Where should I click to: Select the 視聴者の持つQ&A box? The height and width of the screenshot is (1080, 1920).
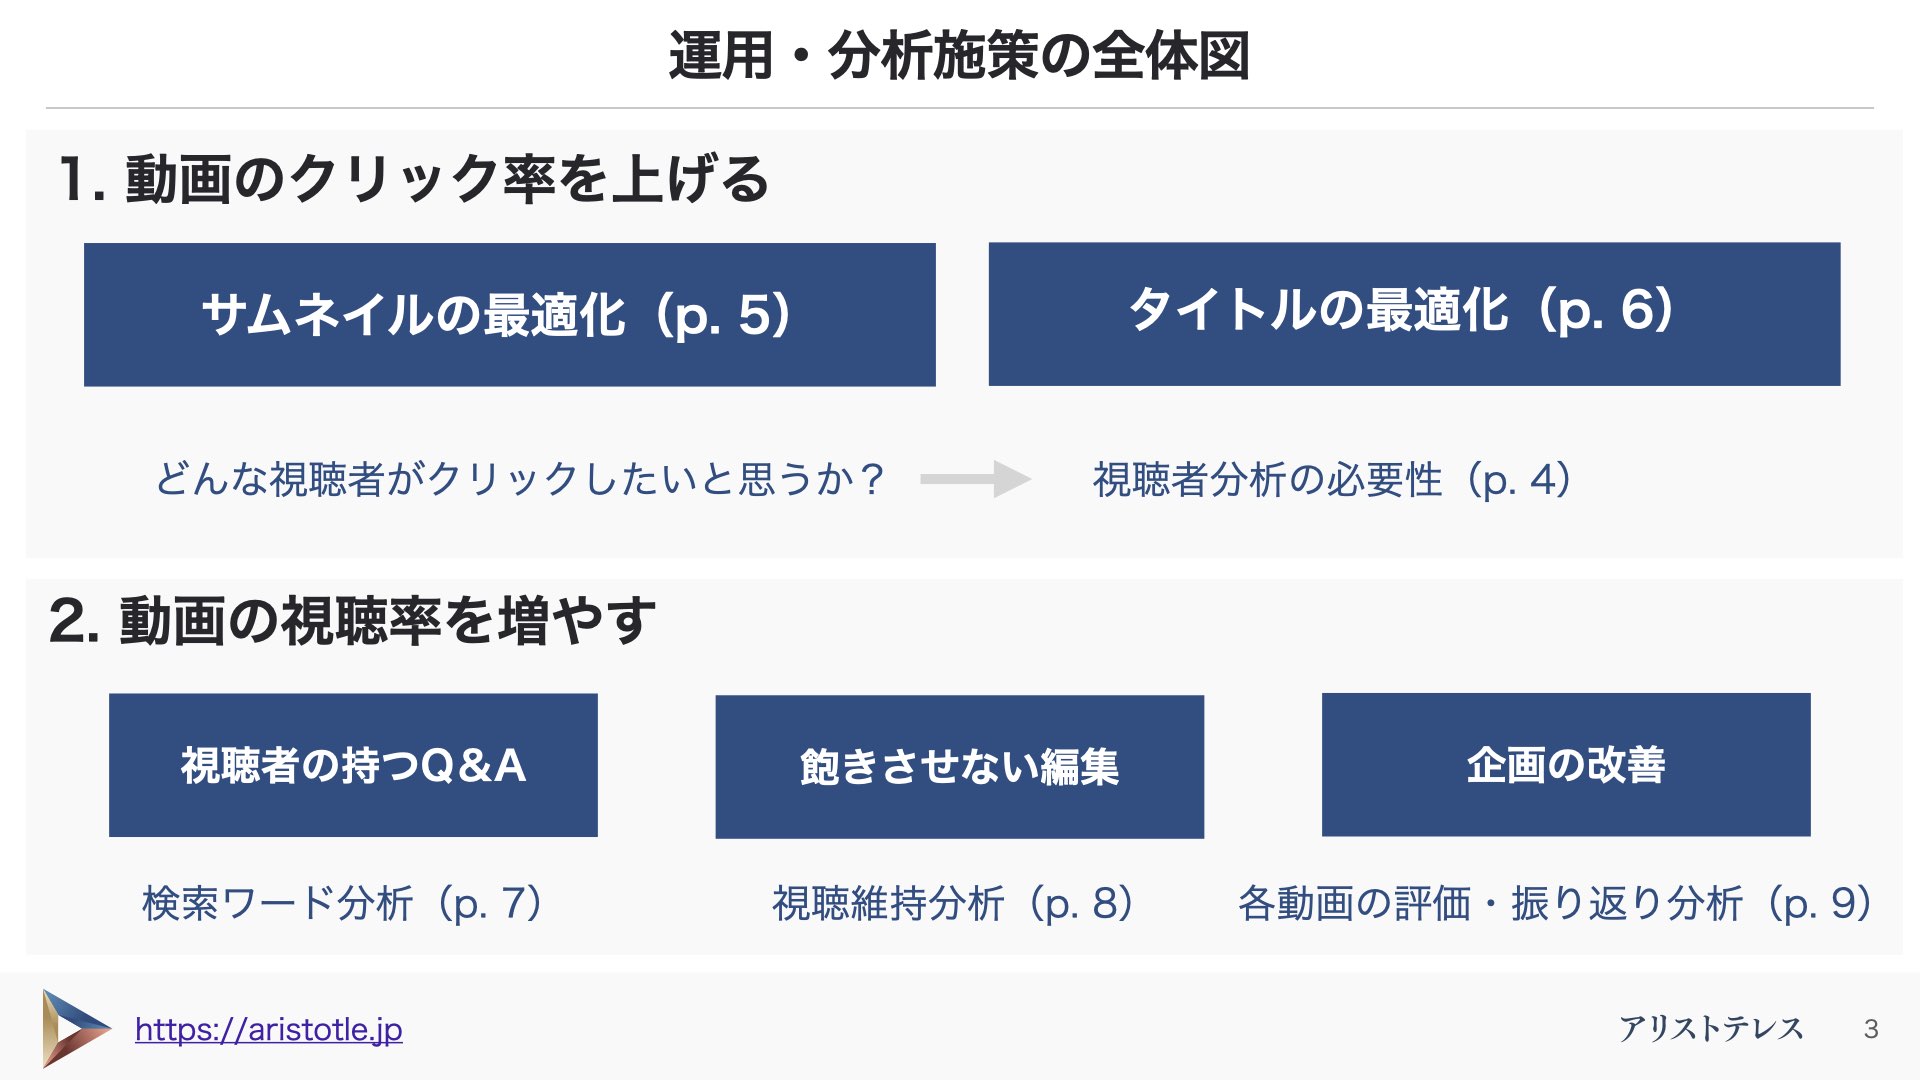pos(353,765)
